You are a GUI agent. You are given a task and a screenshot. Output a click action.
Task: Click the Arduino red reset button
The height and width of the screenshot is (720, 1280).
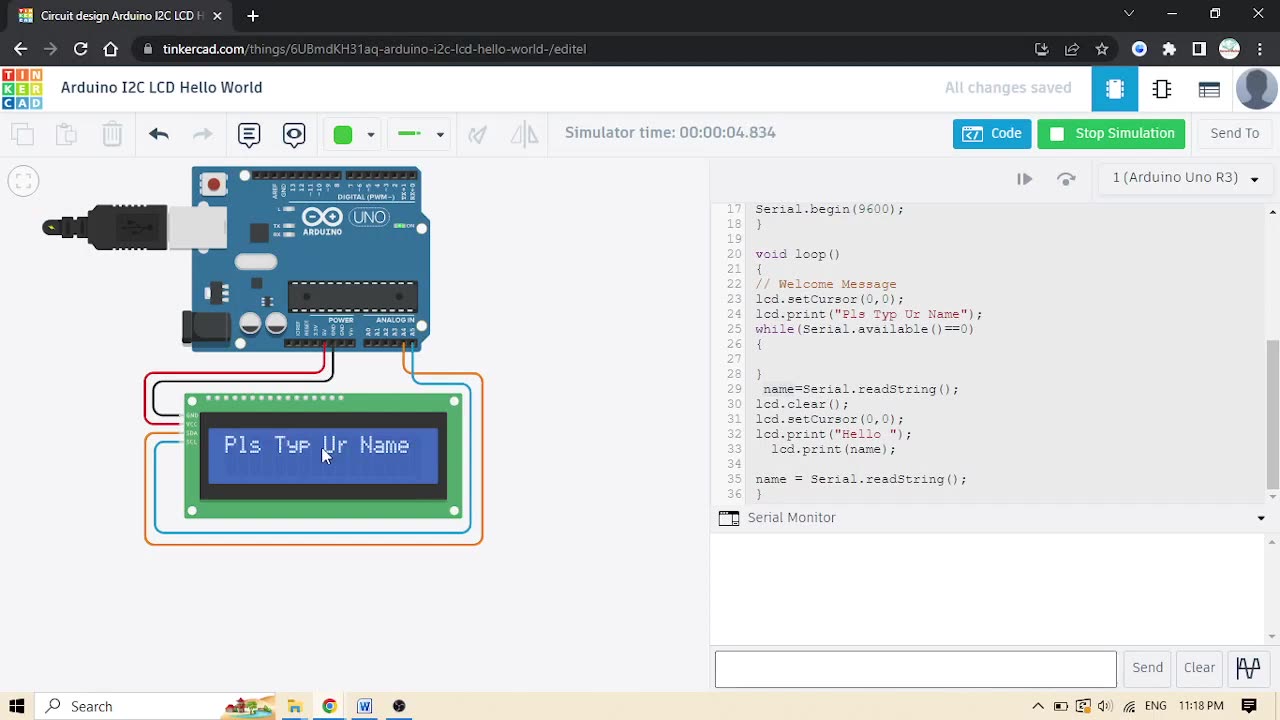(213, 184)
